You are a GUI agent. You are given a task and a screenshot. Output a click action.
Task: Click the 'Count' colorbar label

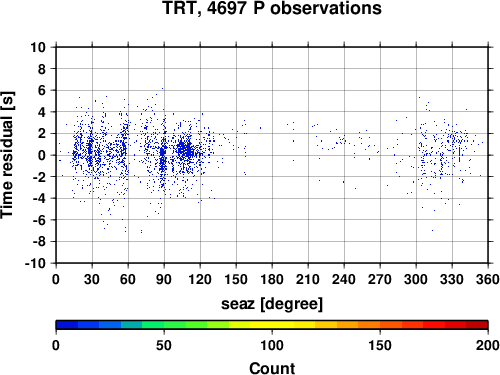click(x=272, y=368)
